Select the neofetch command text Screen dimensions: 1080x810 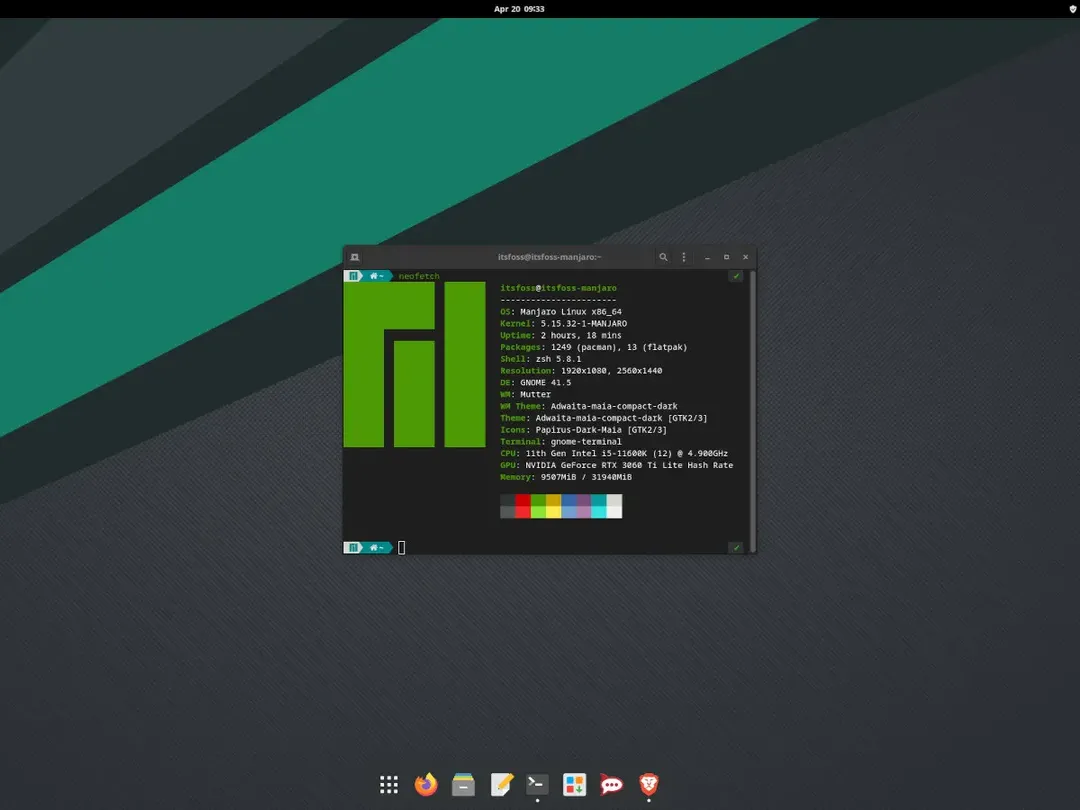pyautogui.click(x=418, y=276)
